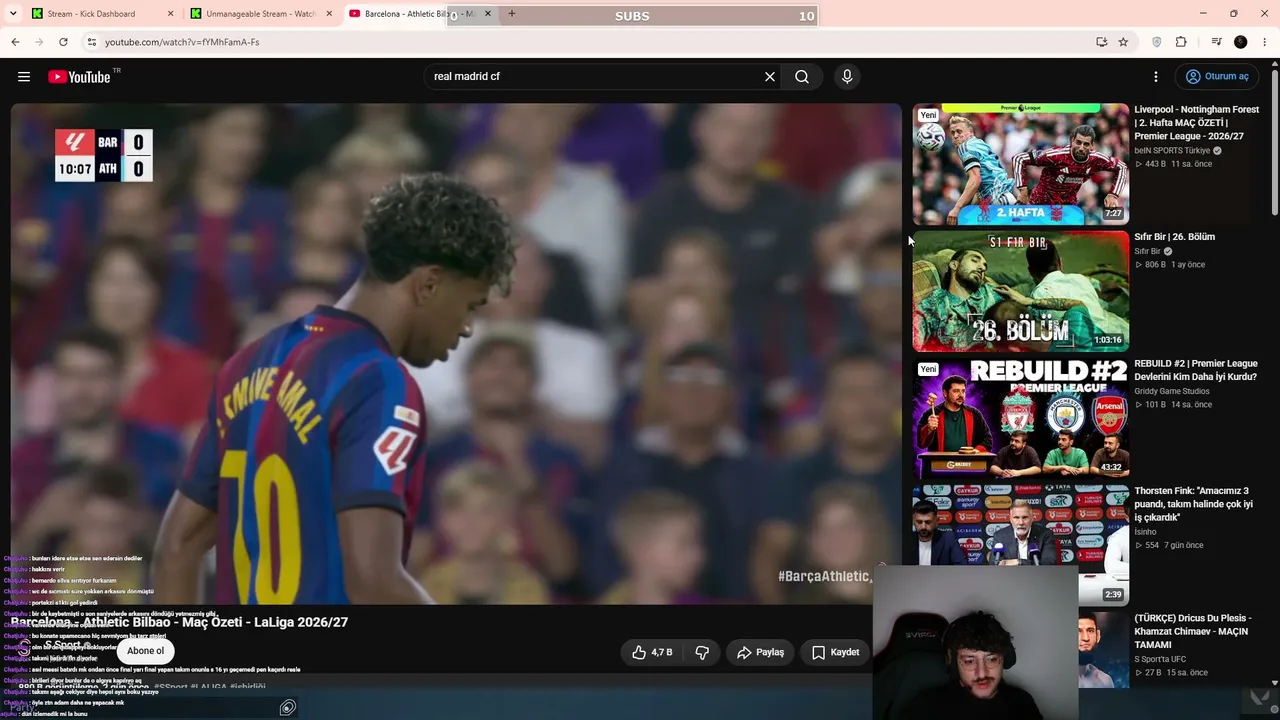Close the Stream - Kick Dashboard tab
The image size is (1280, 720).
(170, 14)
